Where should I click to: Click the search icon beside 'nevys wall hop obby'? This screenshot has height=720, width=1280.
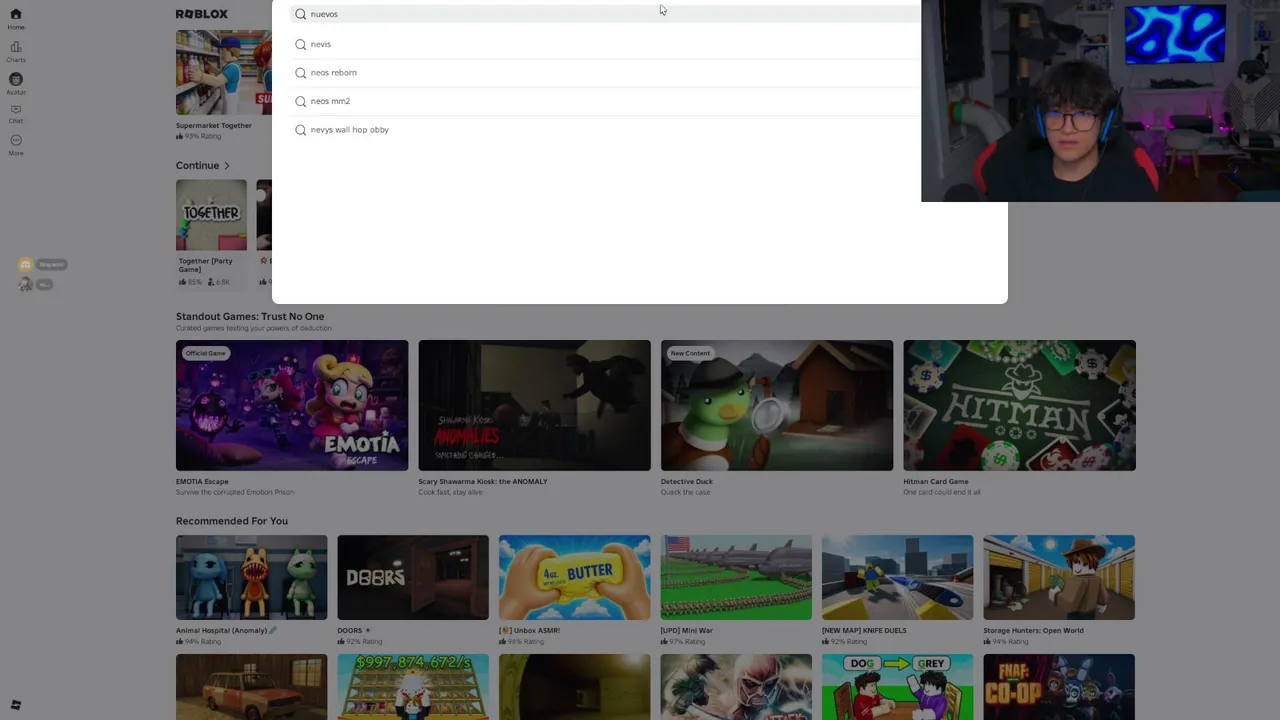tap(300, 130)
